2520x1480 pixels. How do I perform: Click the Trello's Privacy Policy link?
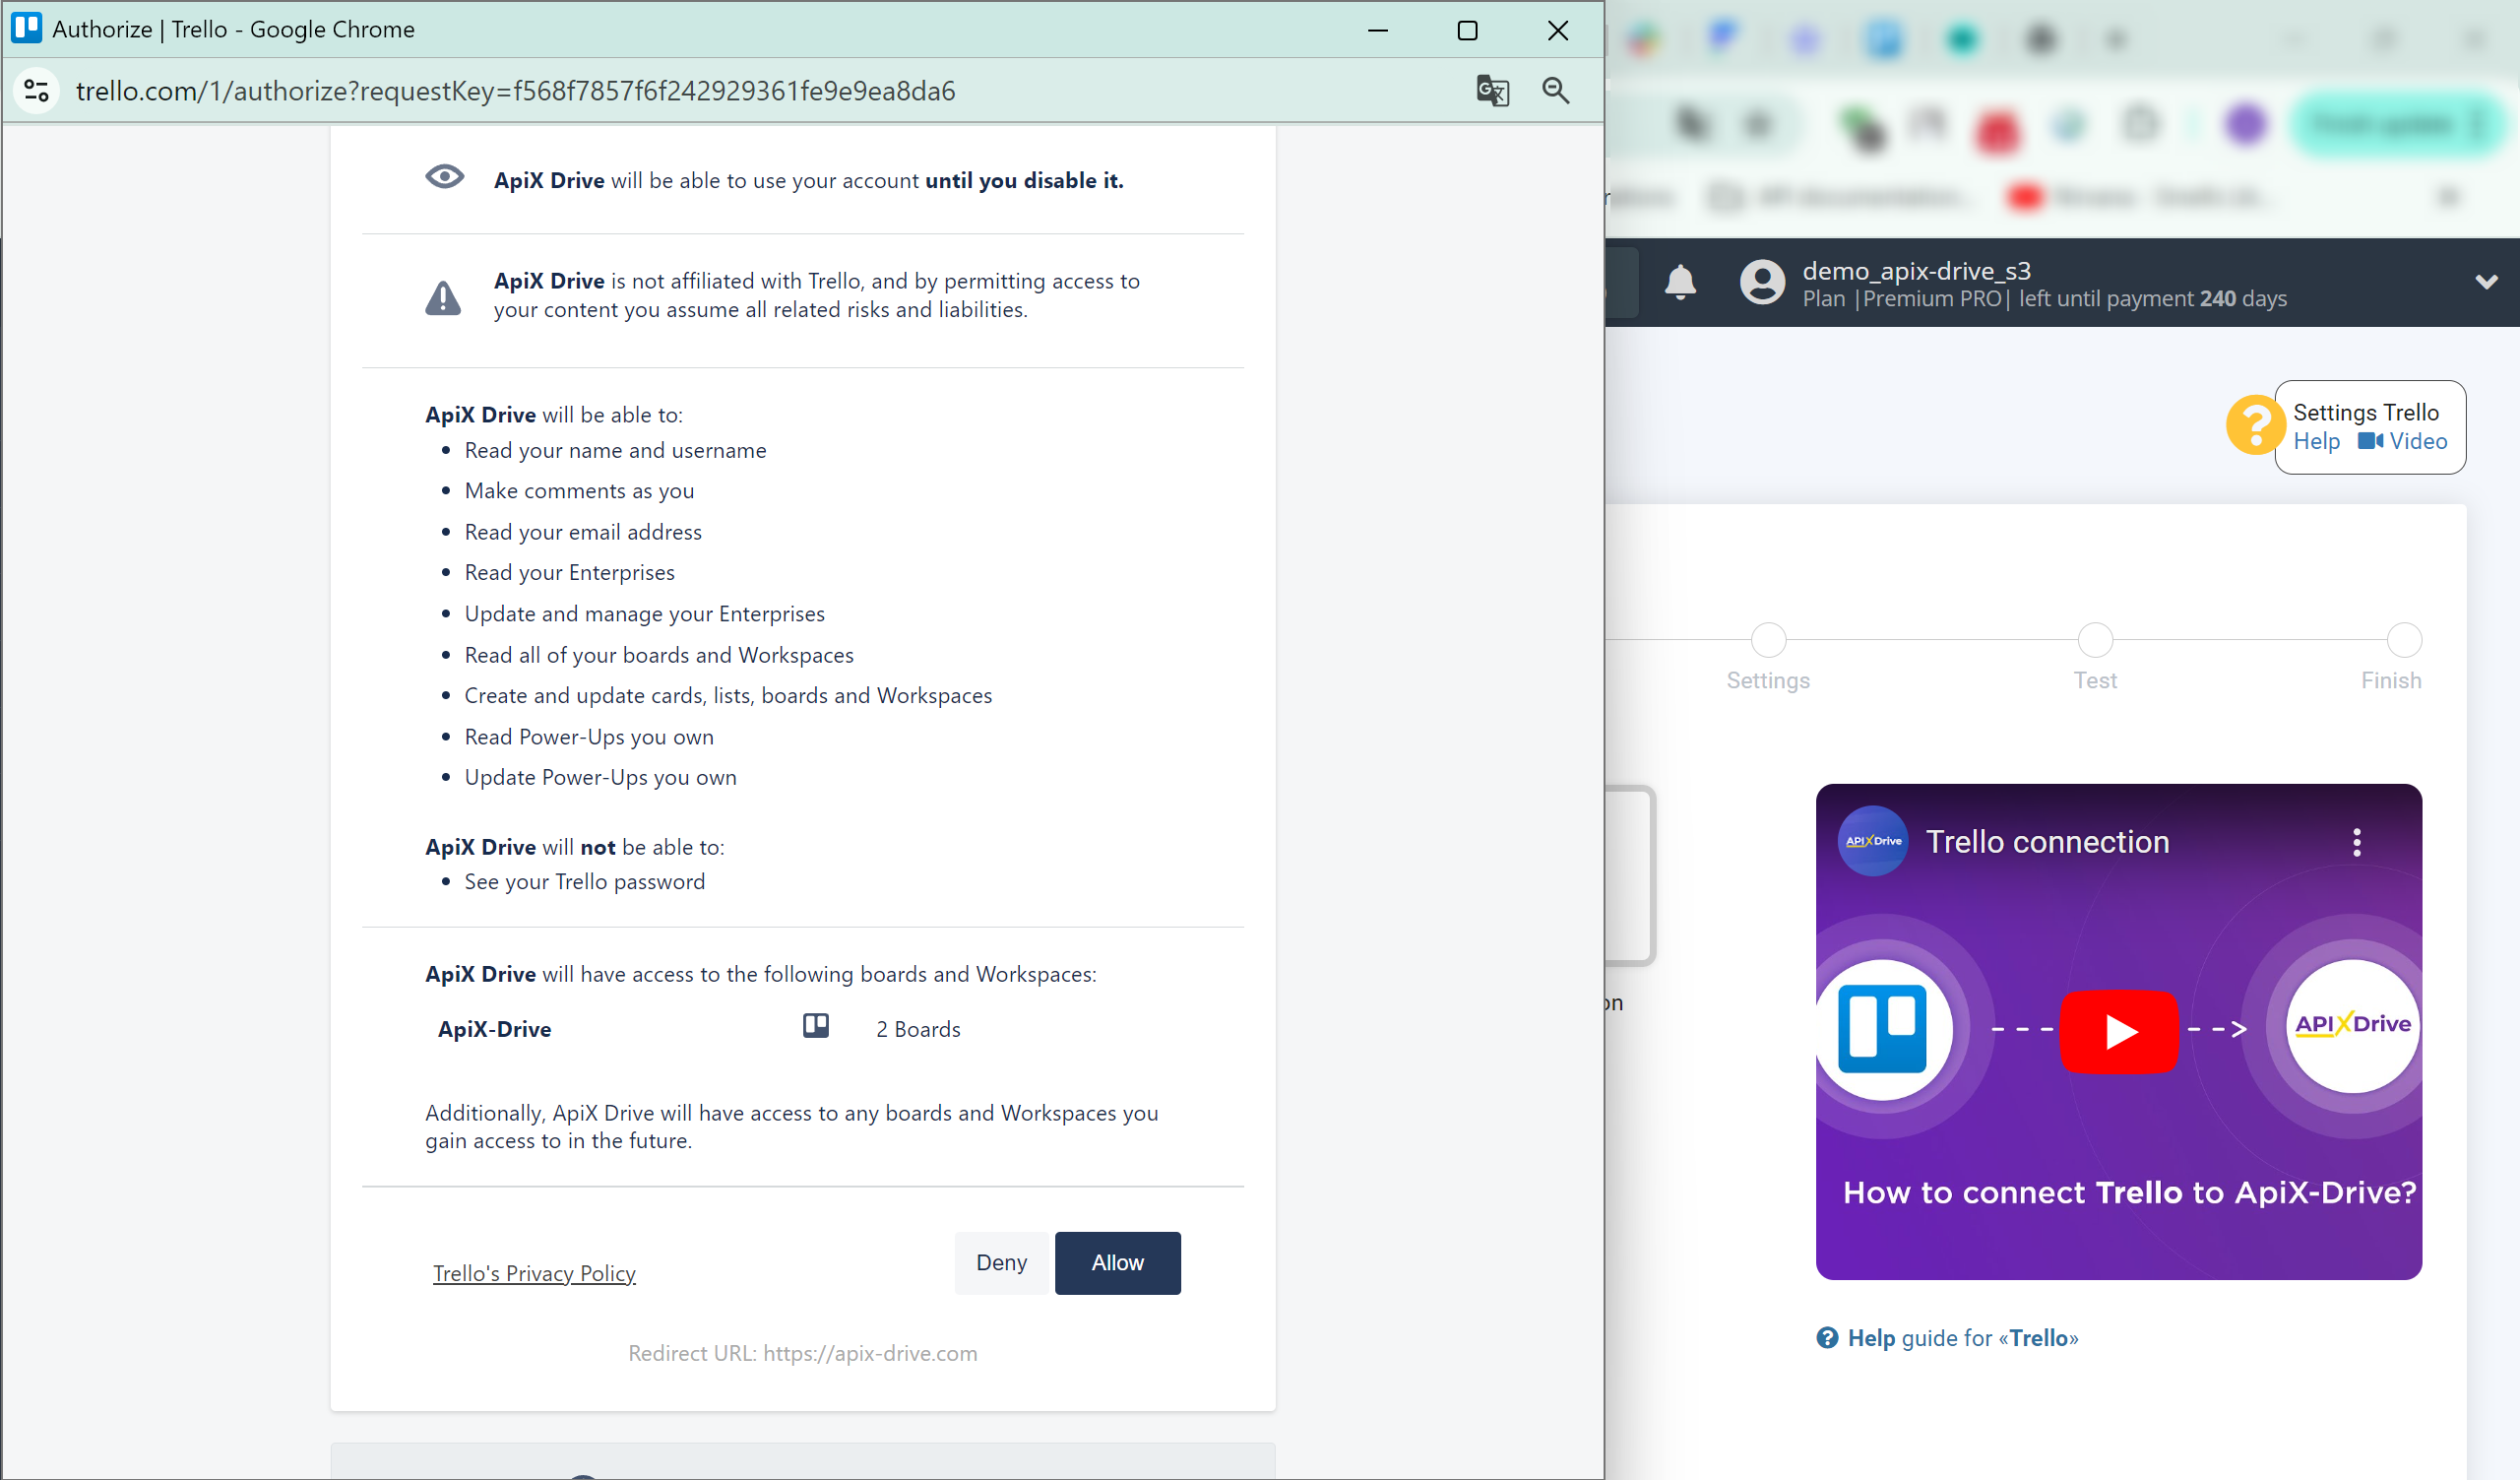click(x=534, y=1272)
